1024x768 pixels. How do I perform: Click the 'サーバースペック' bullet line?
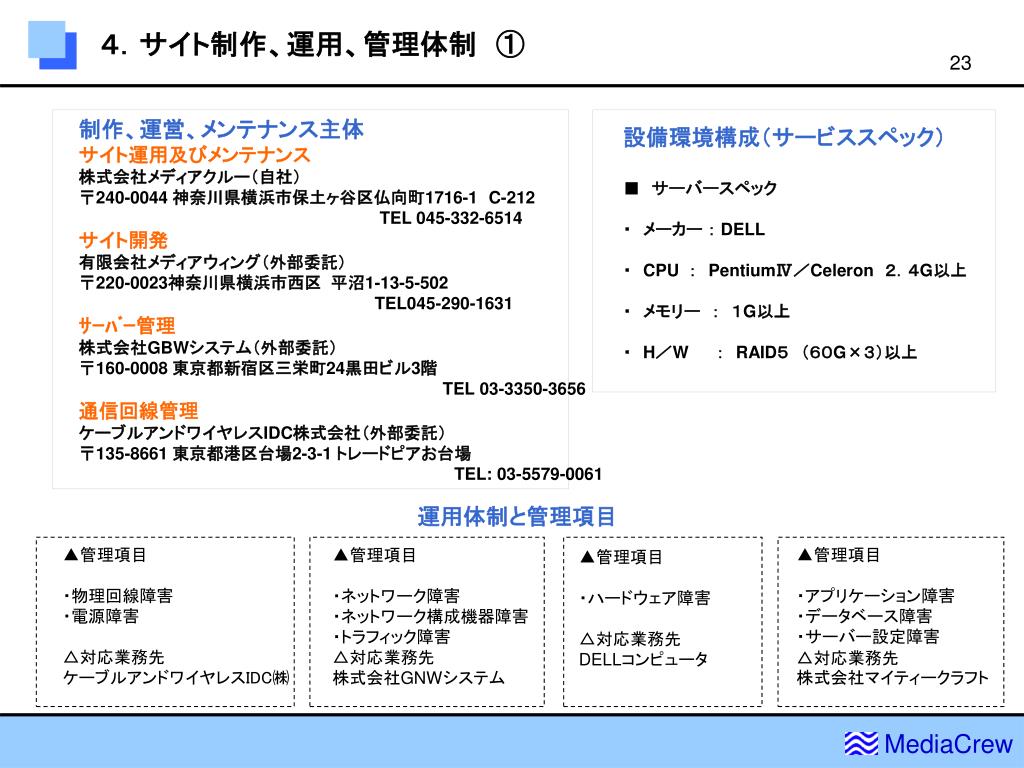click(701, 188)
